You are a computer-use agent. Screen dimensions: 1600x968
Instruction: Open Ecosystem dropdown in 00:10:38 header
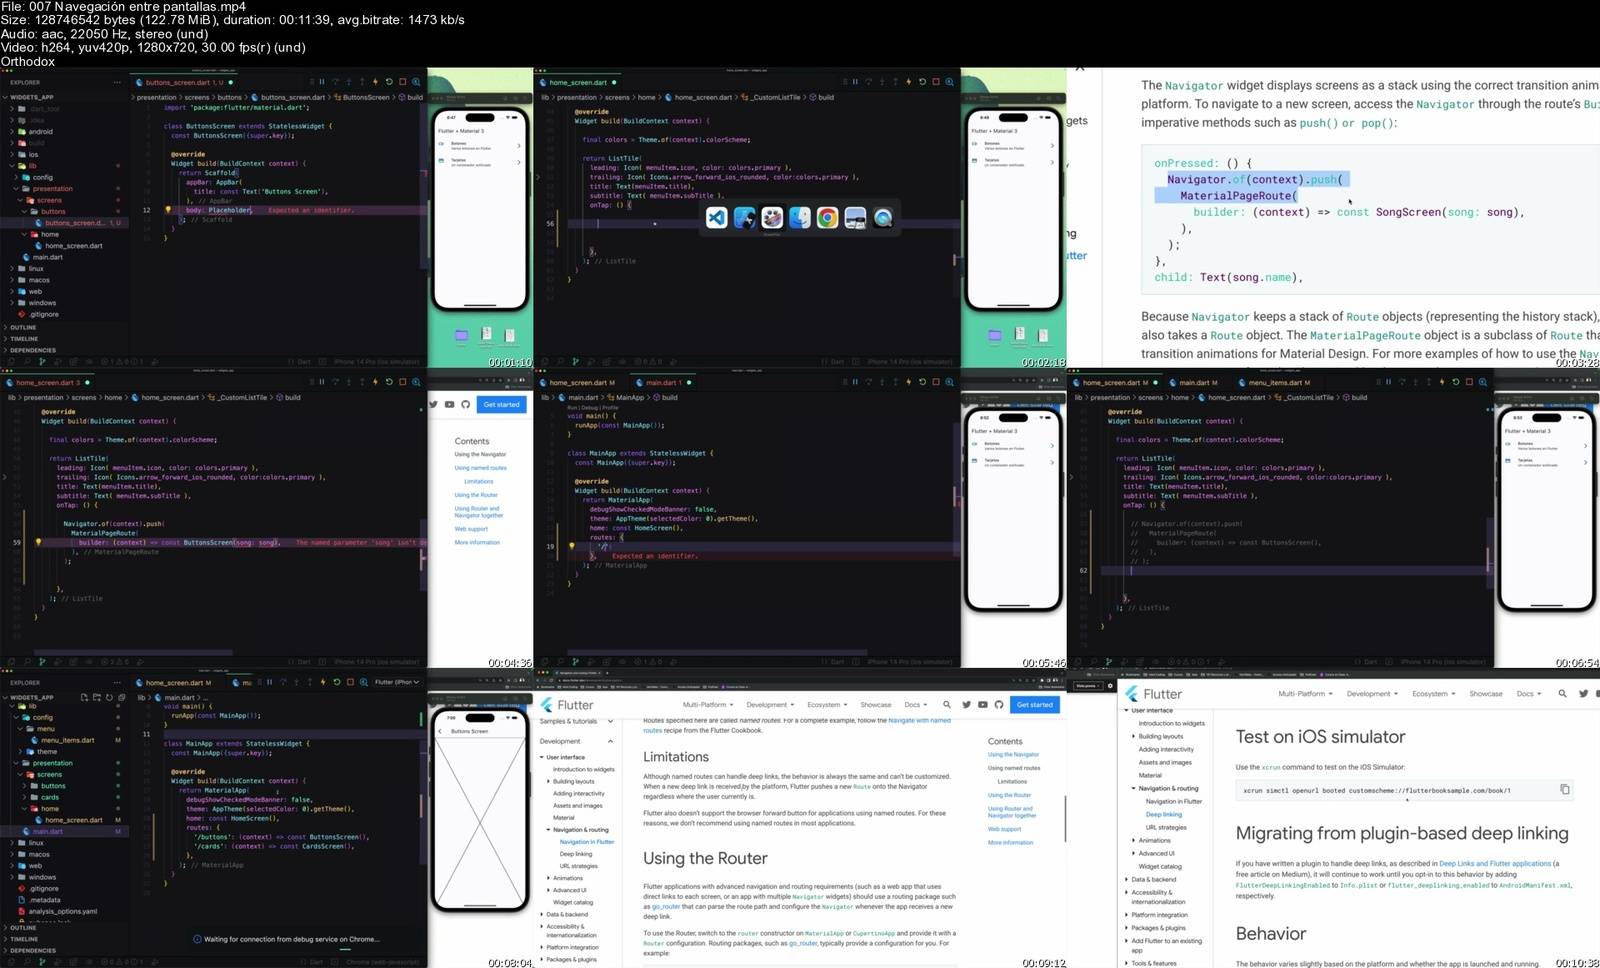pyautogui.click(x=1433, y=693)
